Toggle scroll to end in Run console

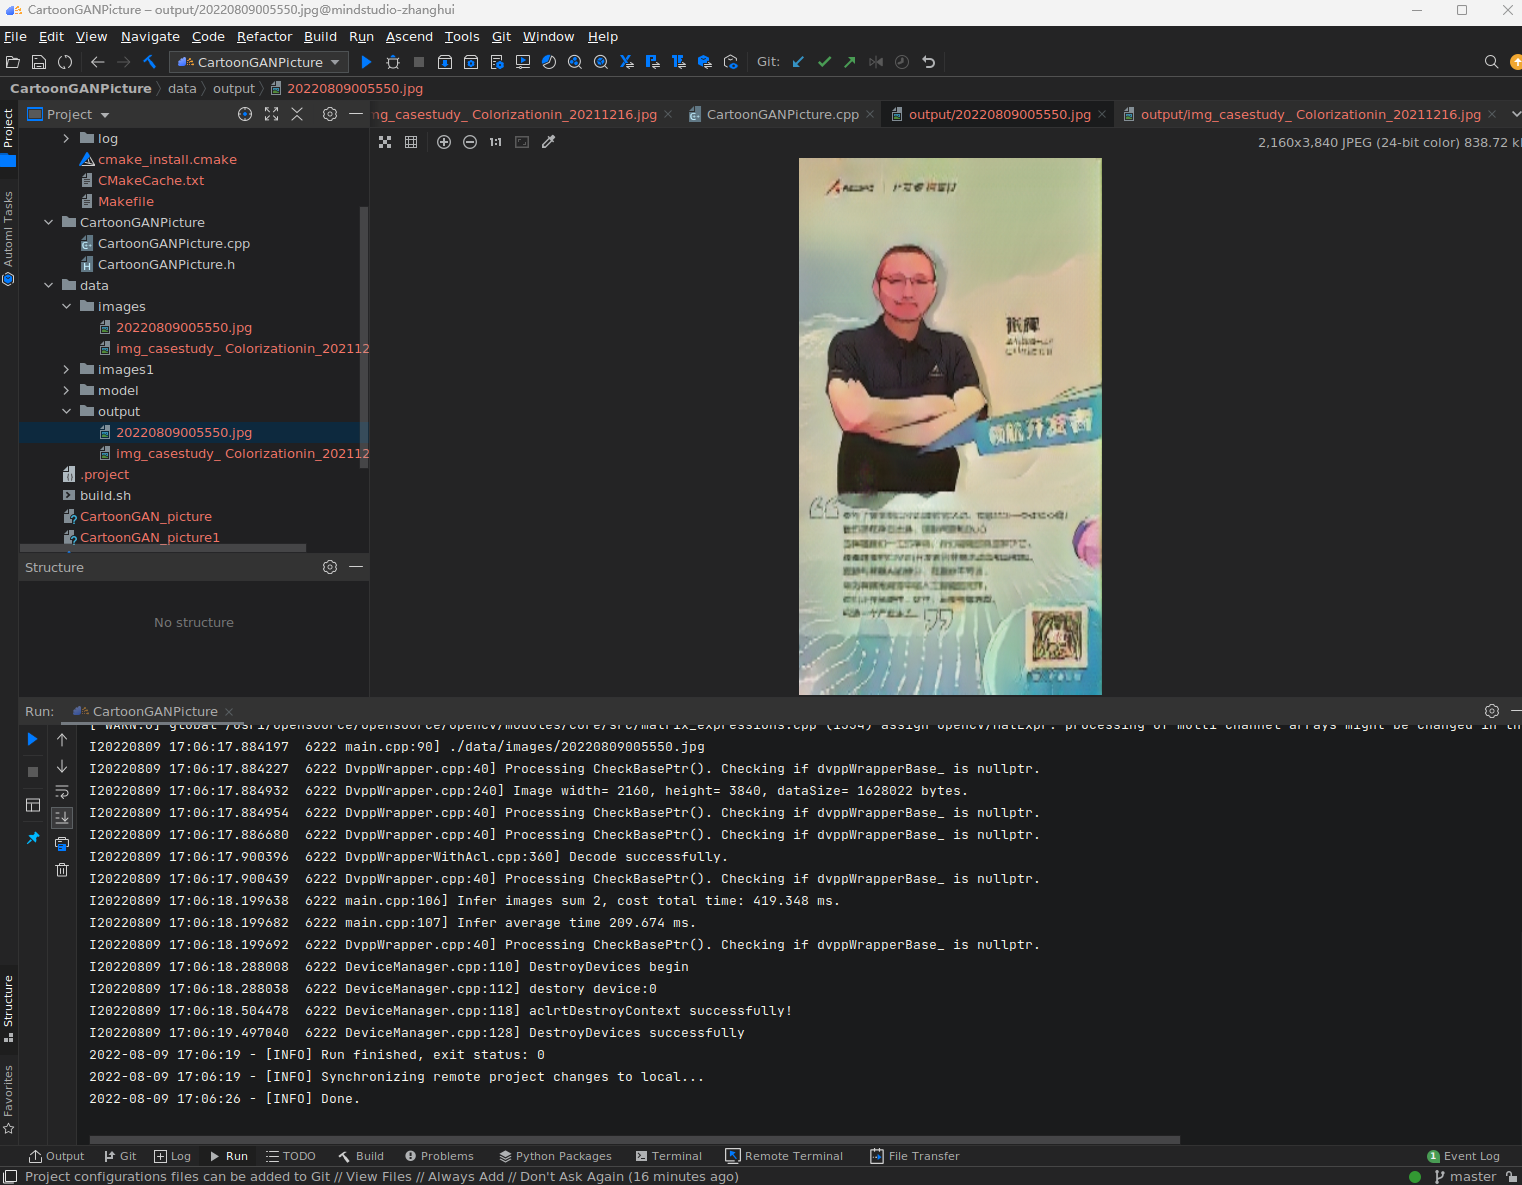[x=62, y=817]
